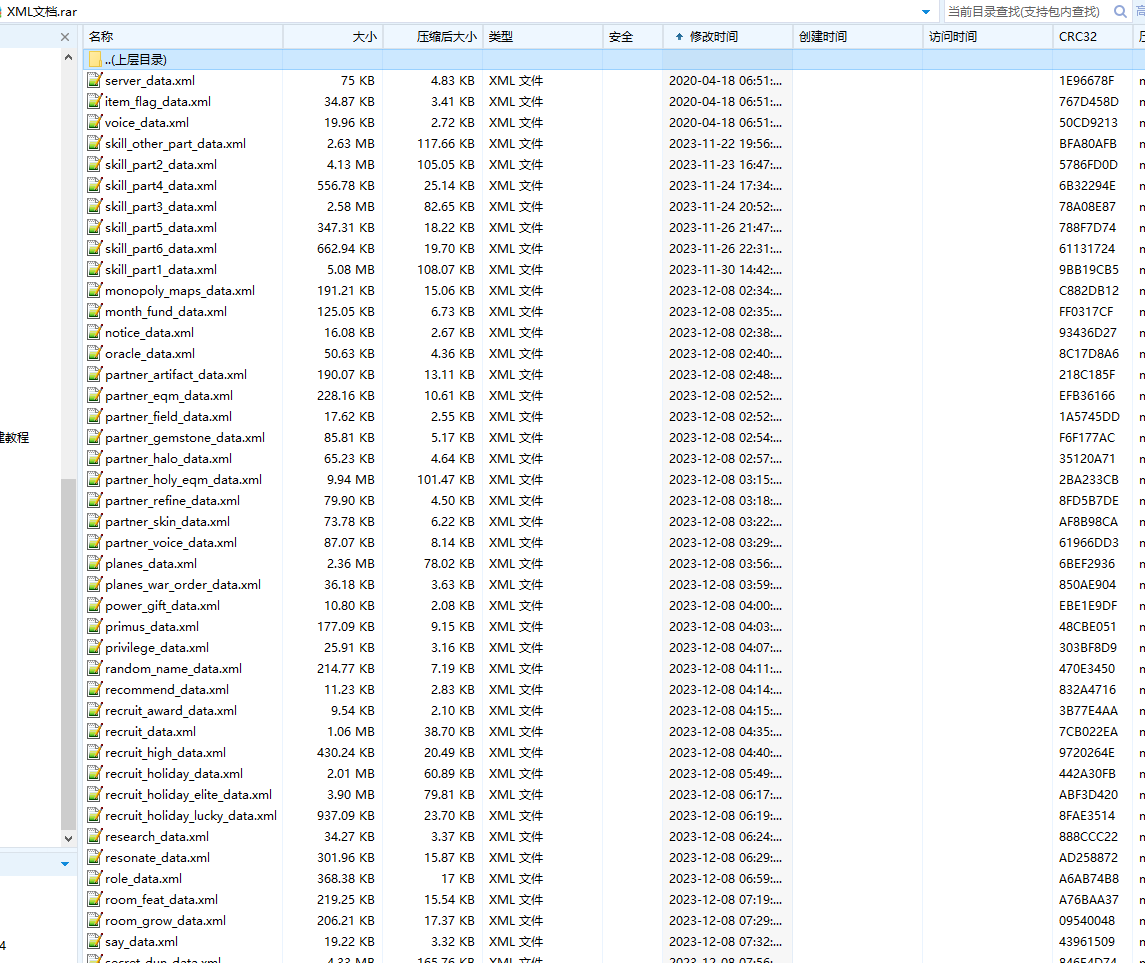Sort by the 类型 column header

(543, 37)
